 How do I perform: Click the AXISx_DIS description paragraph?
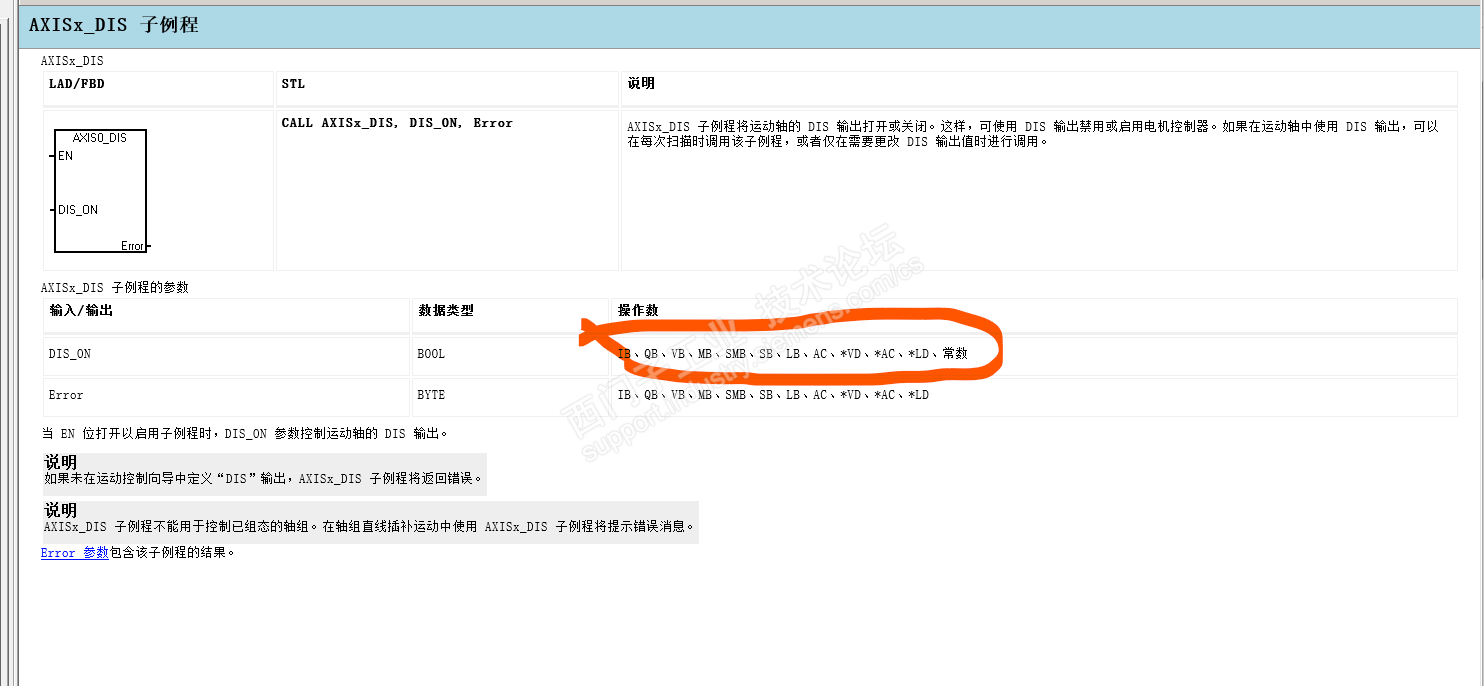1033,134
